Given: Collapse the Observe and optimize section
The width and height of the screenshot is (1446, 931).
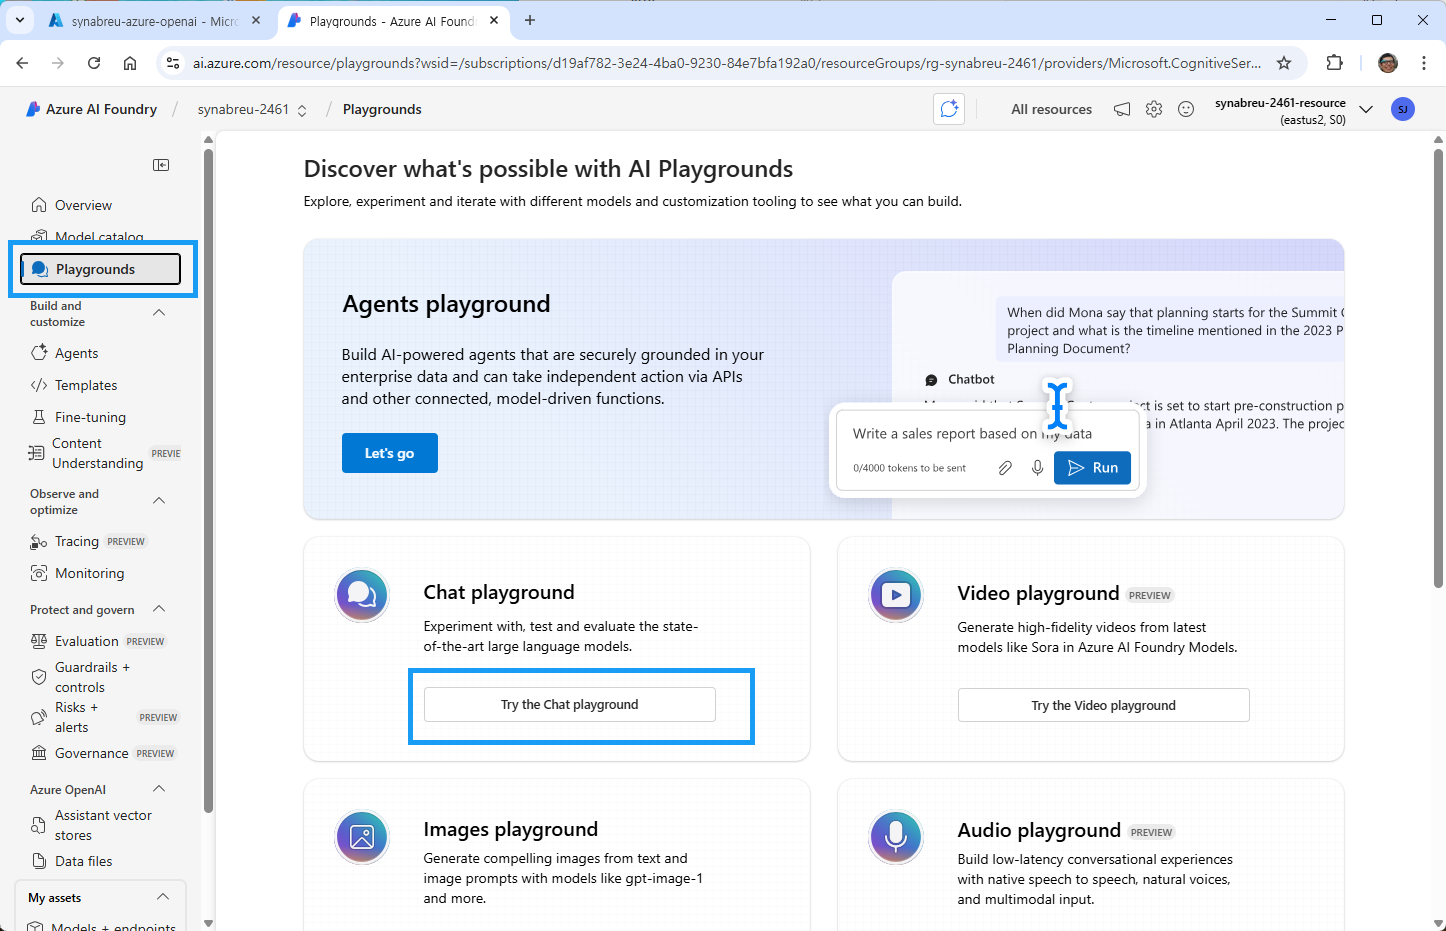Looking at the screenshot, I should pos(159,501).
